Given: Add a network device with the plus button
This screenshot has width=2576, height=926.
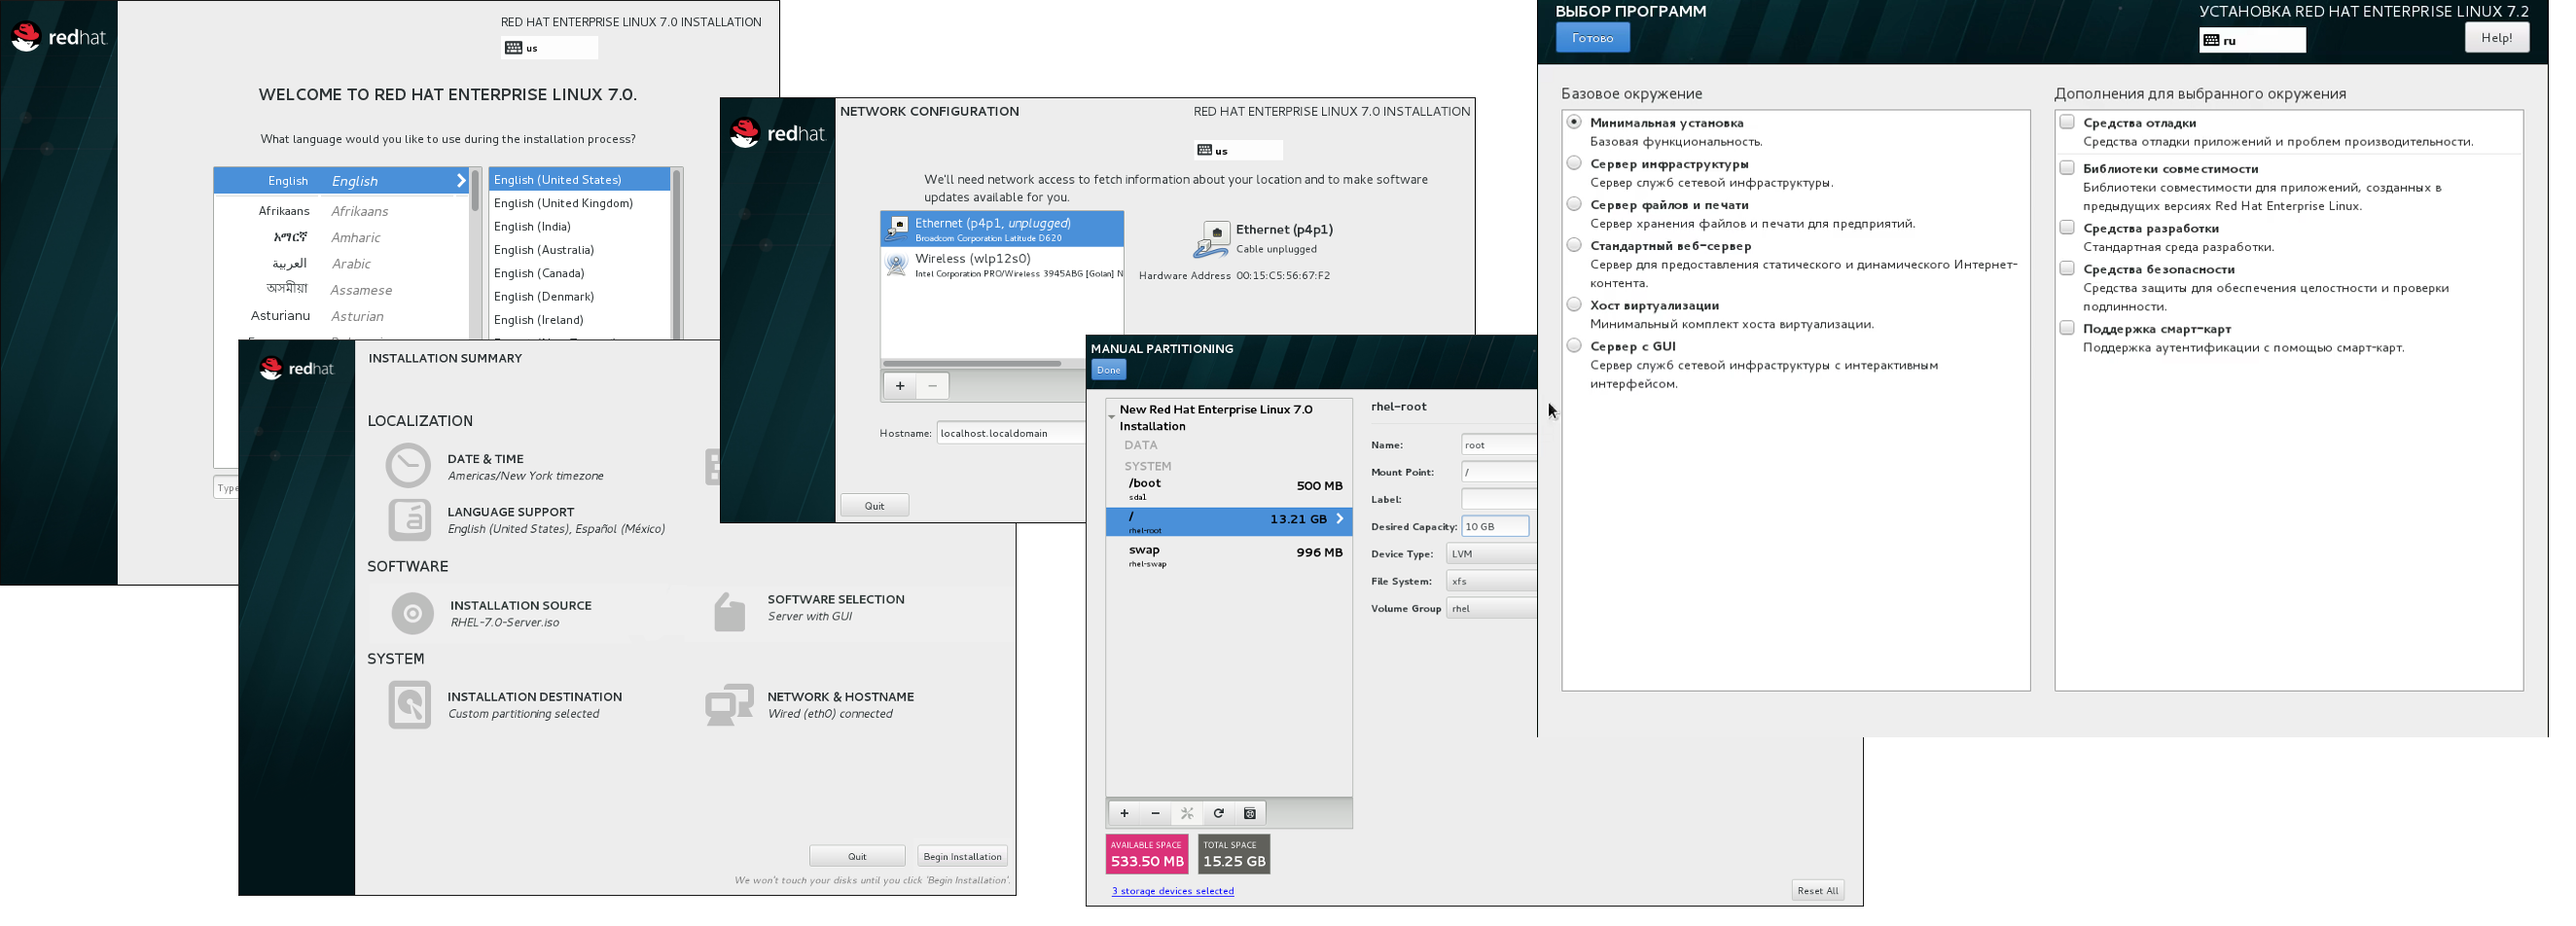Looking at the screenshot, I should point(900,386).
